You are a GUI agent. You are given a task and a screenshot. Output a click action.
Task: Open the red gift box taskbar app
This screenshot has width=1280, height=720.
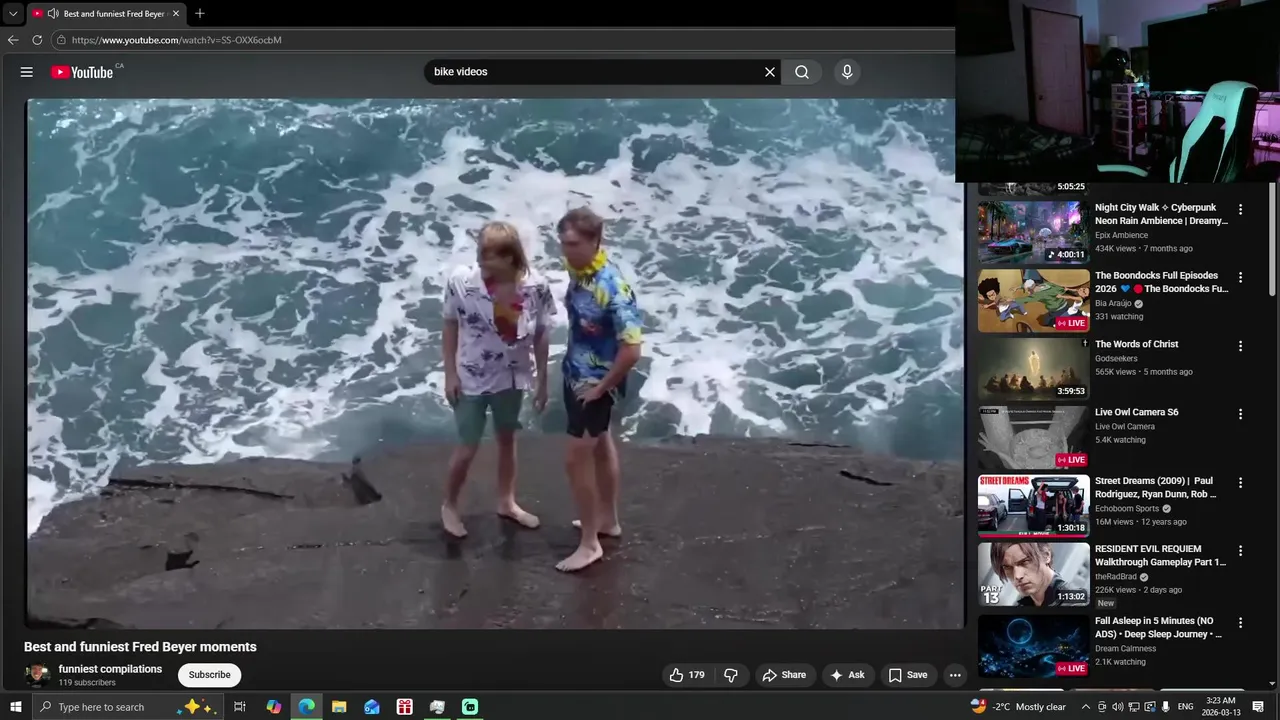coord(404,707)
